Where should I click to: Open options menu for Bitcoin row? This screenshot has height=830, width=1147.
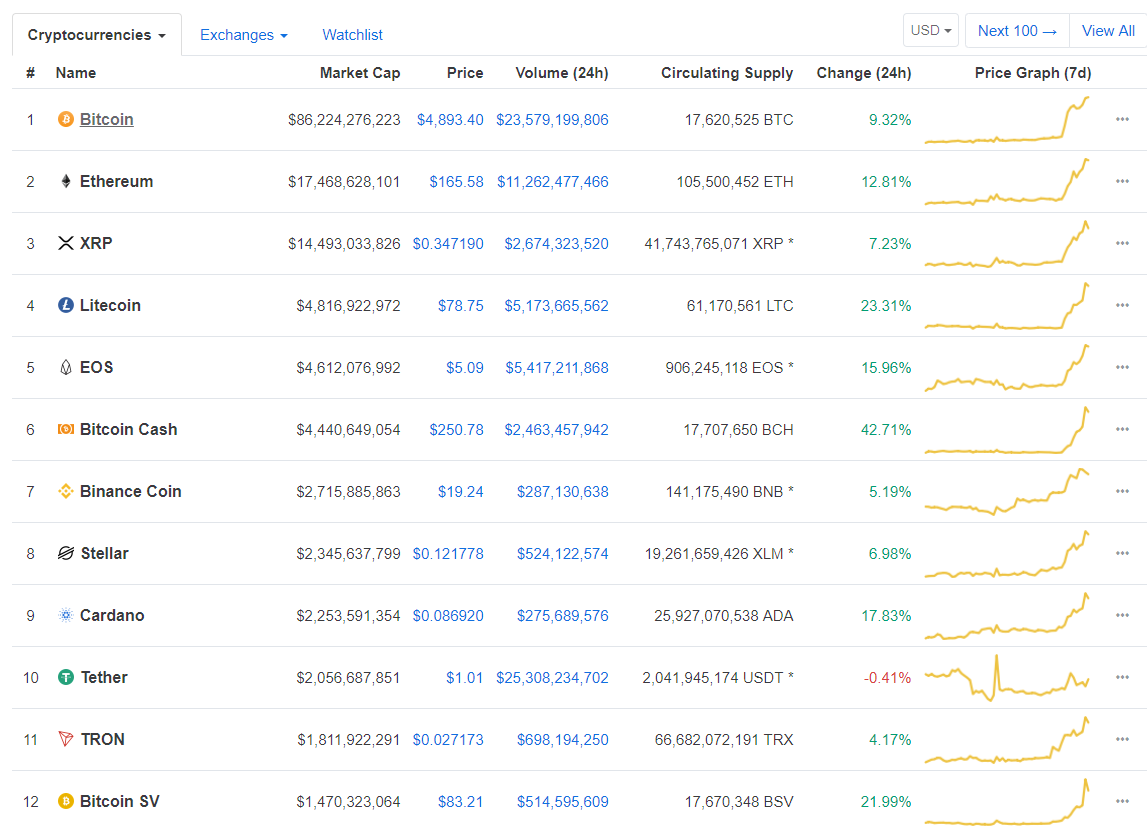click(x=1122, y=119)
